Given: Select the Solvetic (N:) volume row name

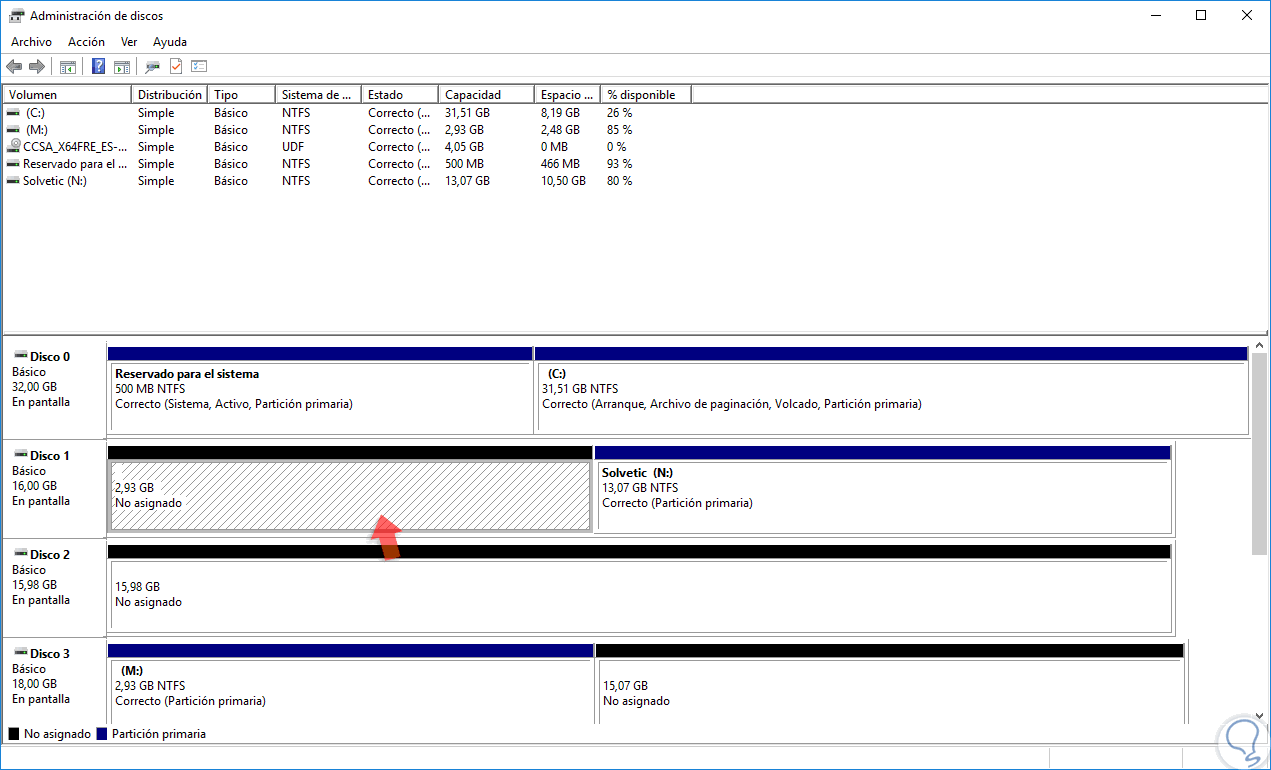Looking at the screenshot, I should (x=55, y=181).
